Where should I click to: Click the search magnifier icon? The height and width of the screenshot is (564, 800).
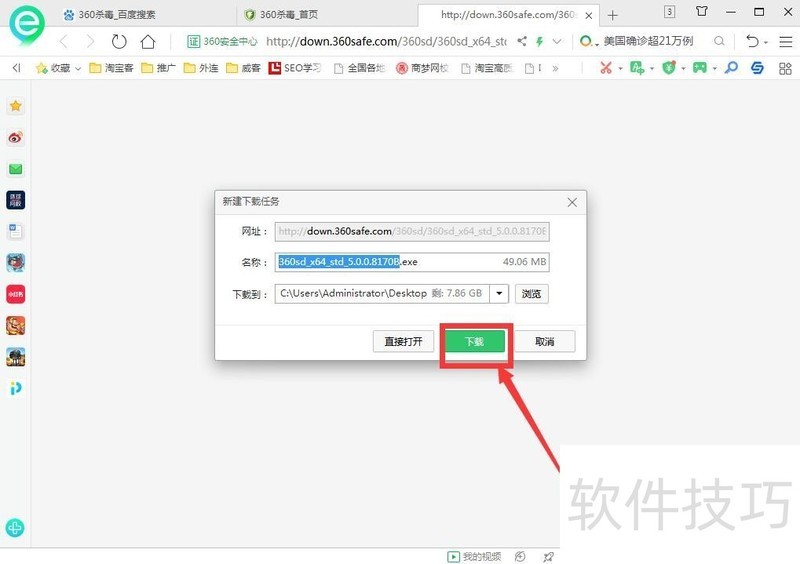[719, 41]
